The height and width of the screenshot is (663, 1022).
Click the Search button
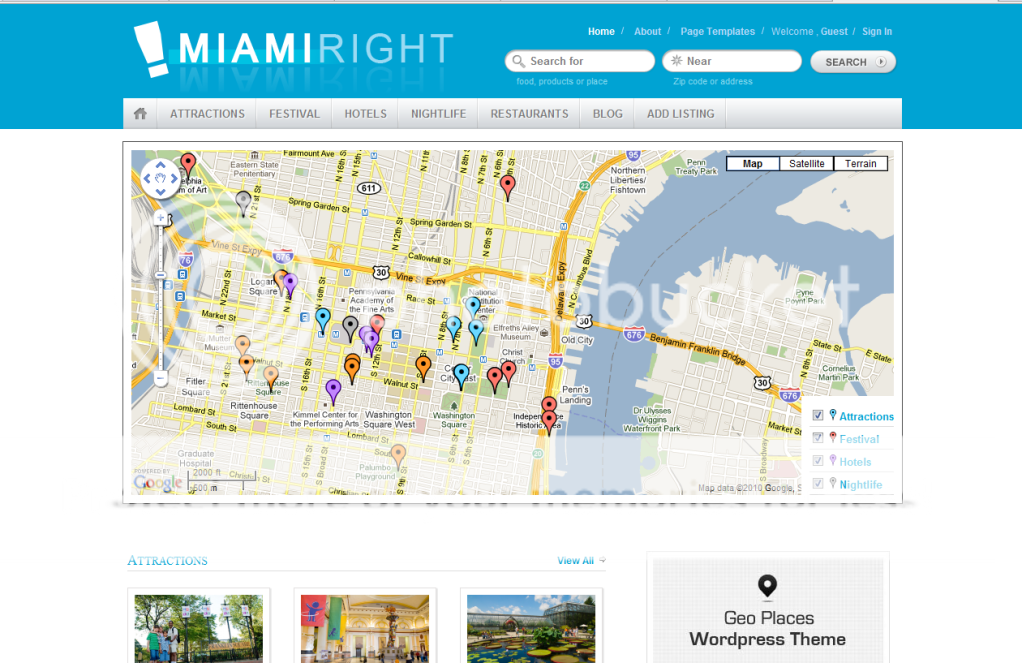click(853, 62)
